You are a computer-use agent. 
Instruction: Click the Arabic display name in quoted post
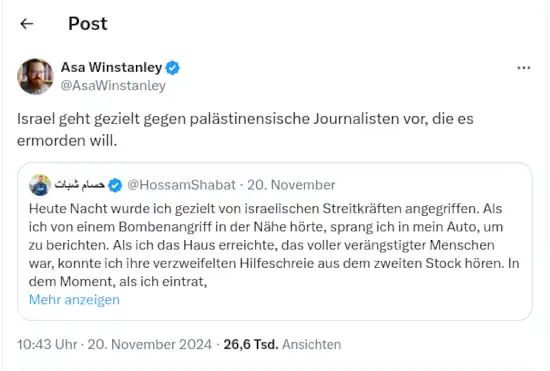(x=80, y=184)
